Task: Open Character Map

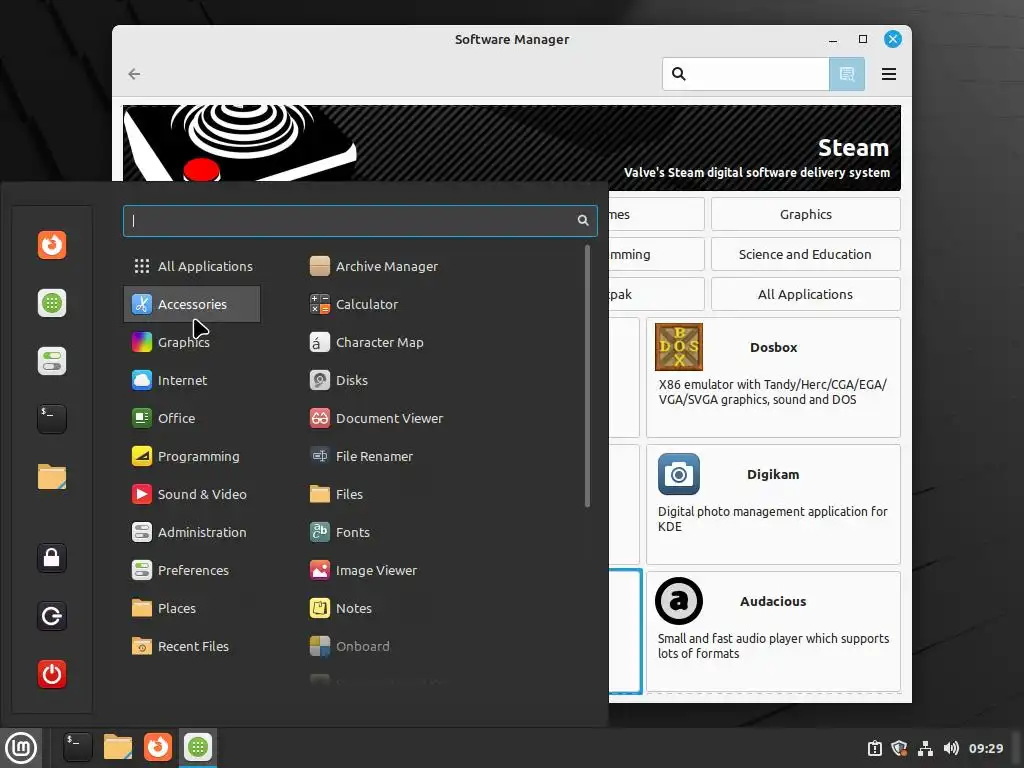Action: pyautogui.click(x=367, y=342)
